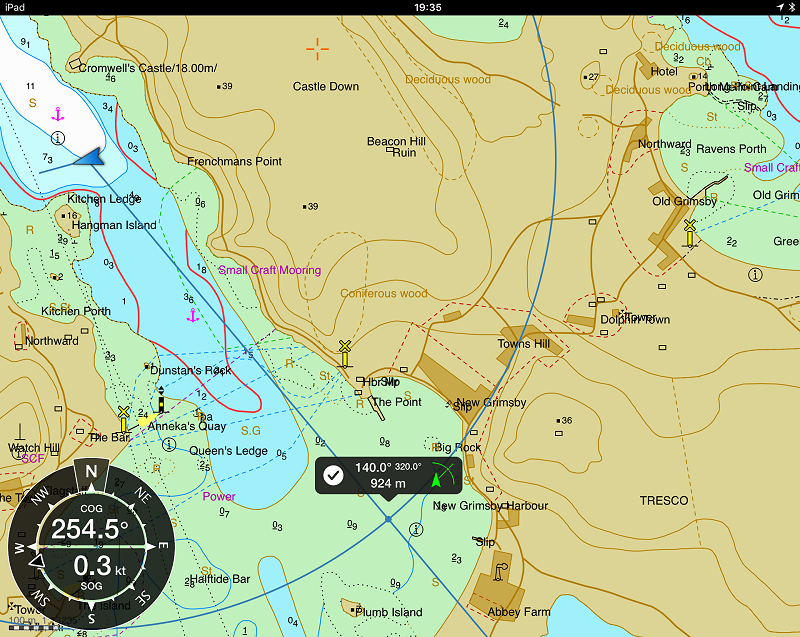
Task: Tap the Coniferous wood label
Action: click(x=384, y=293)
